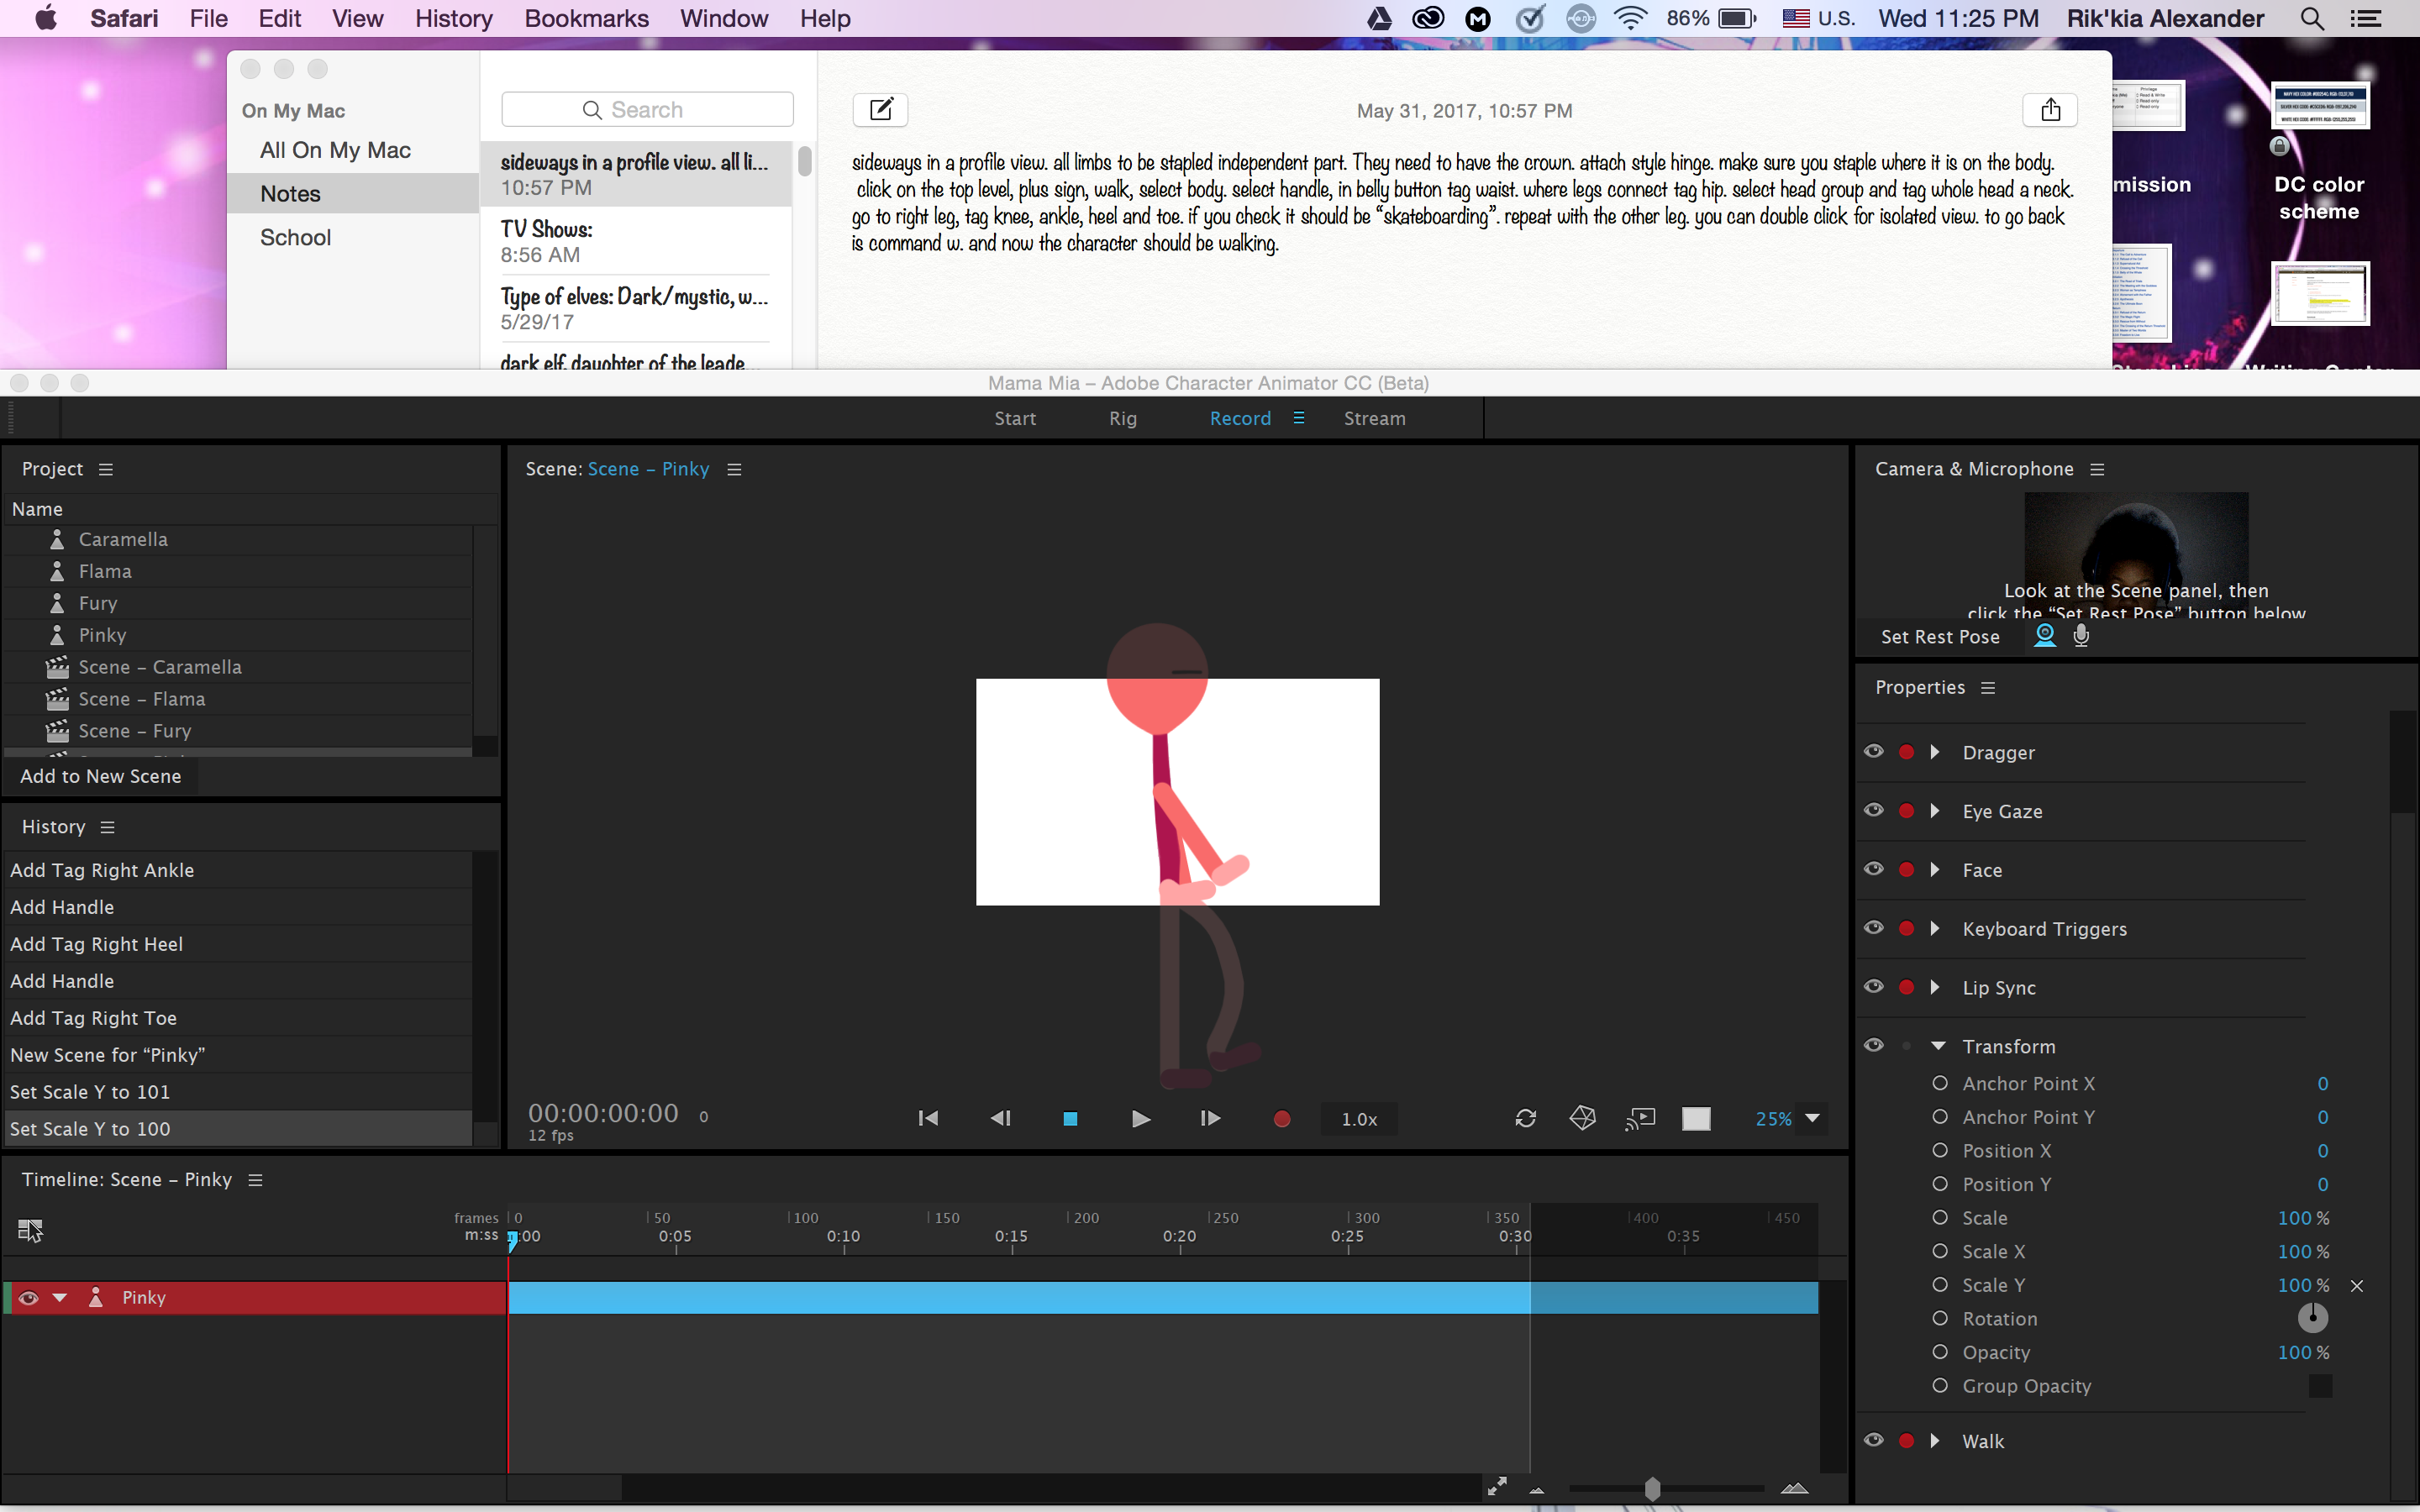Click the step back frame icon
Screen dimensions: 2420x1512
pyautogui.click(x=1002, y=1118)
